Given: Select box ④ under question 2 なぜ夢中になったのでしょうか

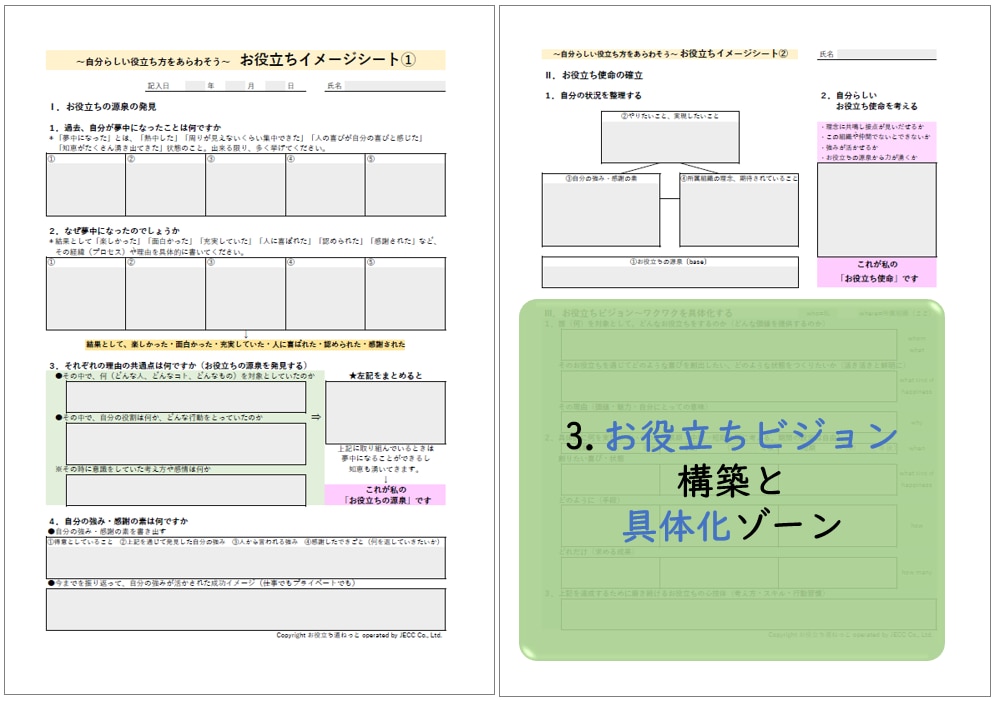Looking at the screenshot, I should [325, 294].
